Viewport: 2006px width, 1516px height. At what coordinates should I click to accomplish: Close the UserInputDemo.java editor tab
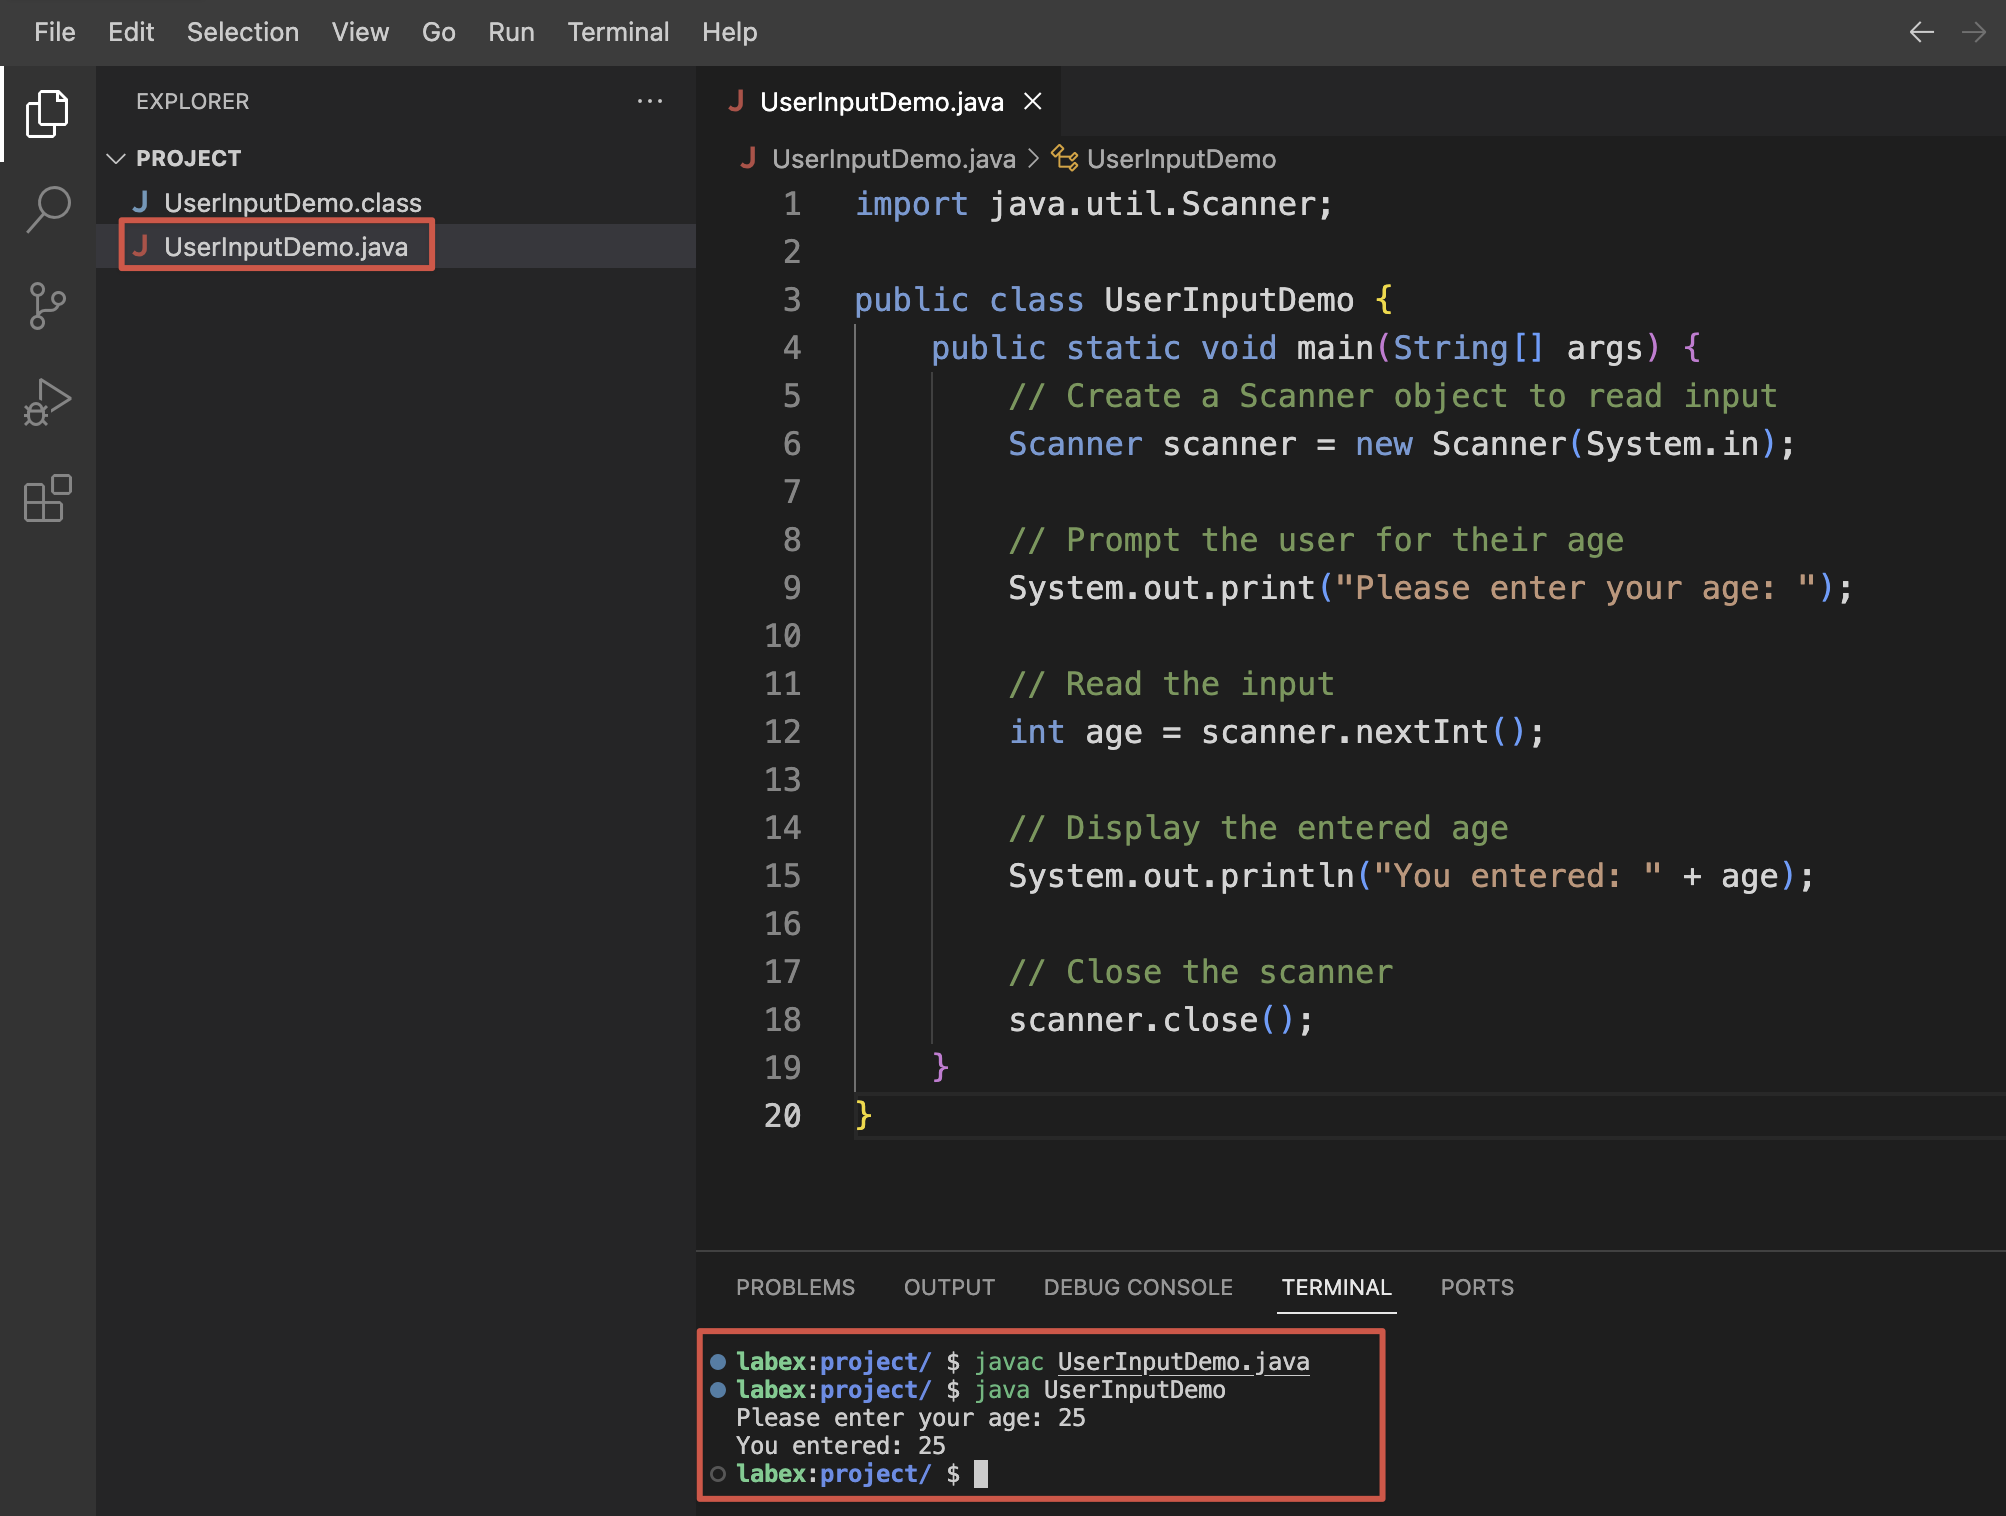click(1033, 101)
